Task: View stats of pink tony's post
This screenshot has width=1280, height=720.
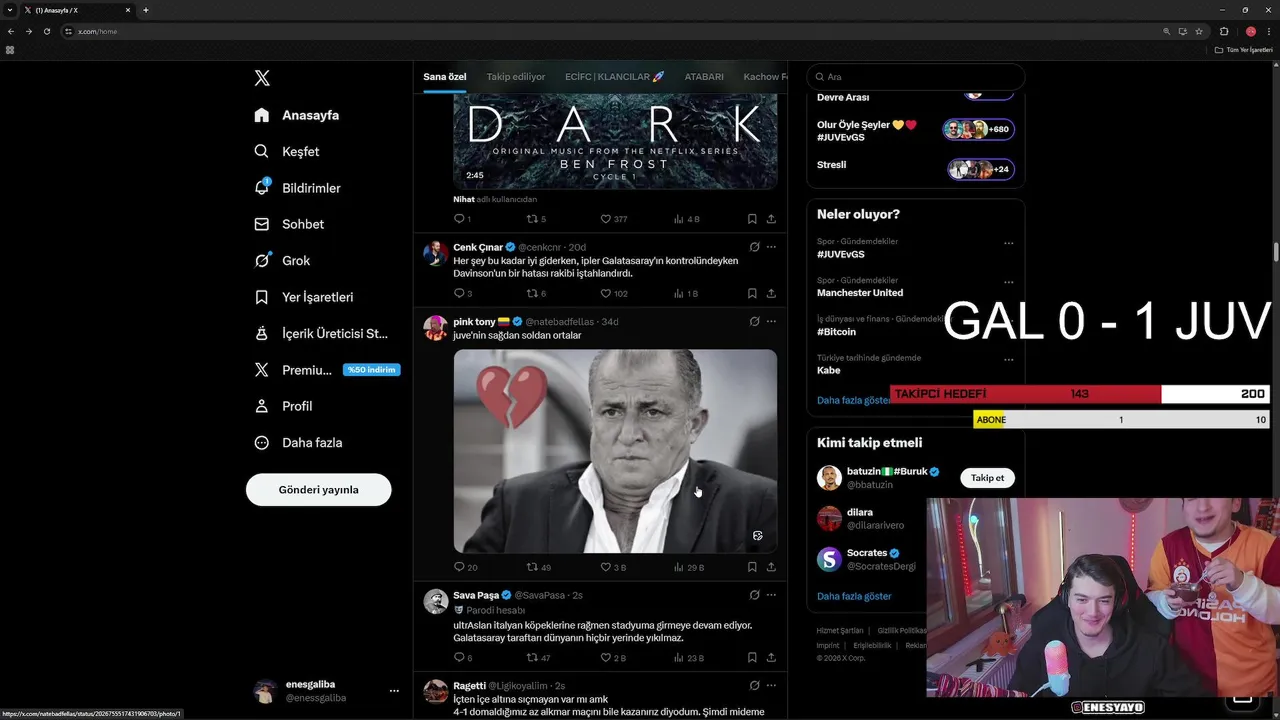Action: 689,567
